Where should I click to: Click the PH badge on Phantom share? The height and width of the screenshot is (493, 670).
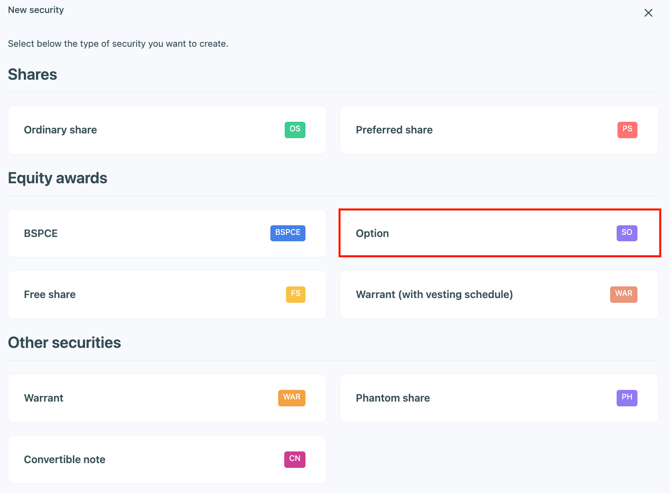627,398
